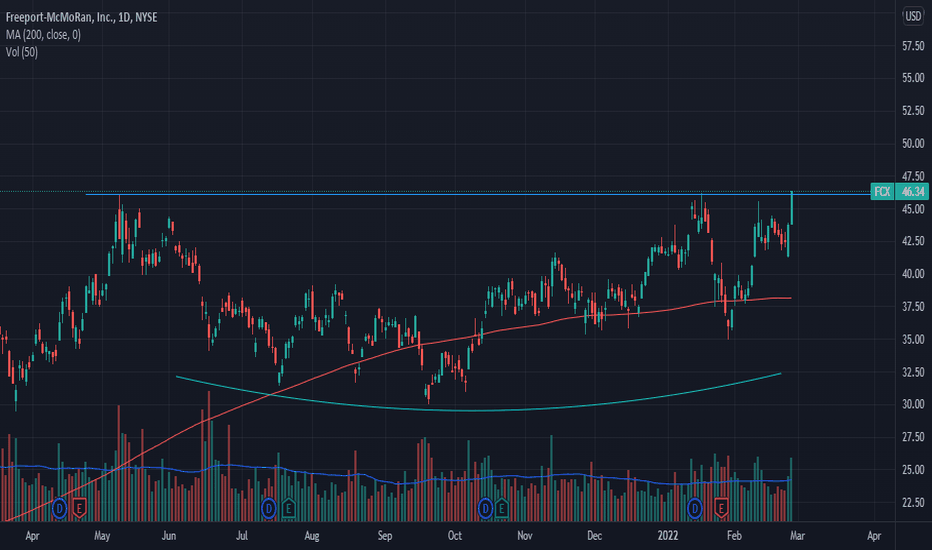
Task: Click the Jul label on time axis
Action: coord(241,536)
